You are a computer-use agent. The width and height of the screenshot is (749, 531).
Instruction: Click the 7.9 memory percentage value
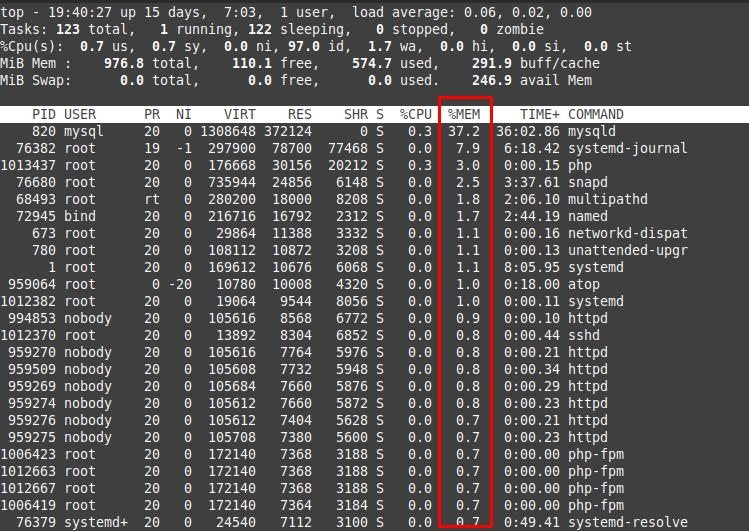[468, 149]
